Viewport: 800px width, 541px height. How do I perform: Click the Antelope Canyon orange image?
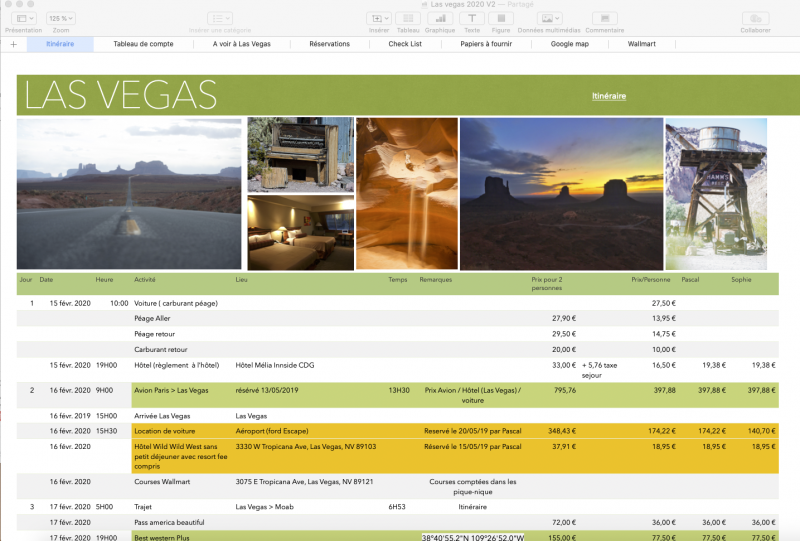[x=406, y=193]
